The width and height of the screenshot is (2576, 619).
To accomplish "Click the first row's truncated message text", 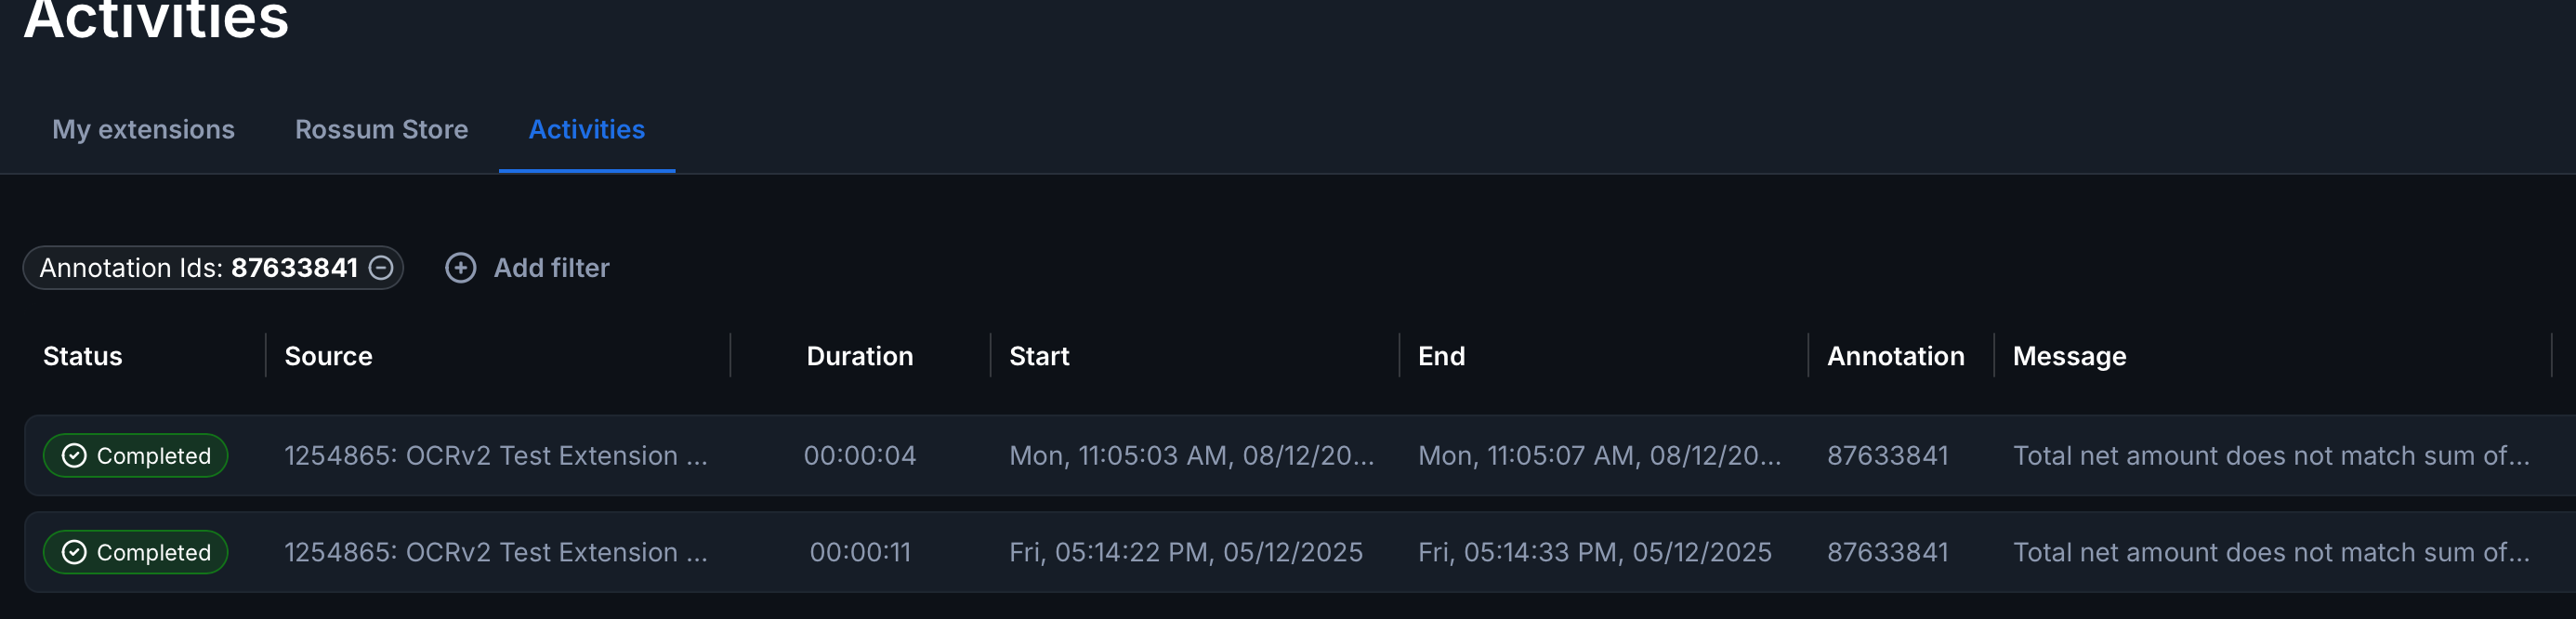I will click(x=2270, y=456).
